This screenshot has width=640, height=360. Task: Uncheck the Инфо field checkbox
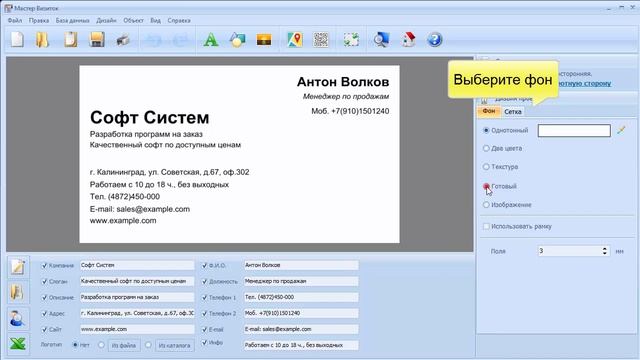point(204,342)
